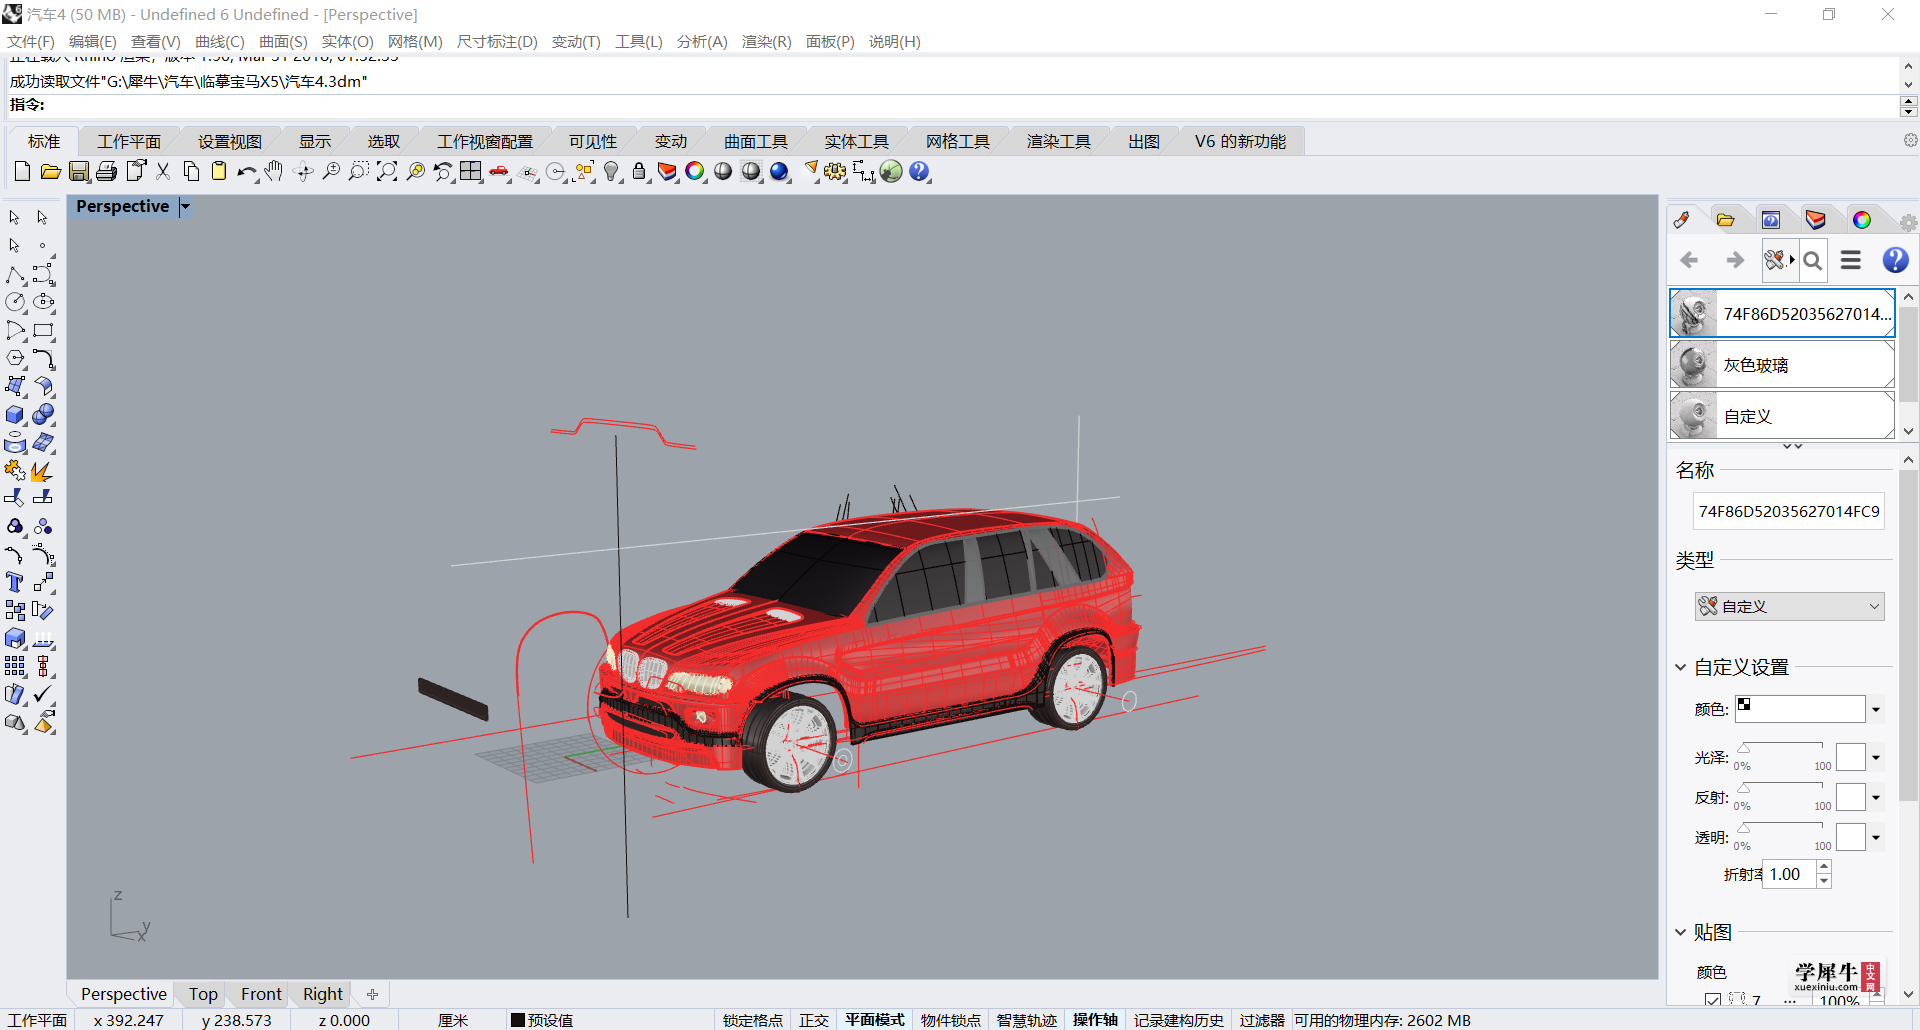Toggle 操作轴 gumball in the status bar
This screenshot has width=1920, height=1030.
coord(1095,1020)
